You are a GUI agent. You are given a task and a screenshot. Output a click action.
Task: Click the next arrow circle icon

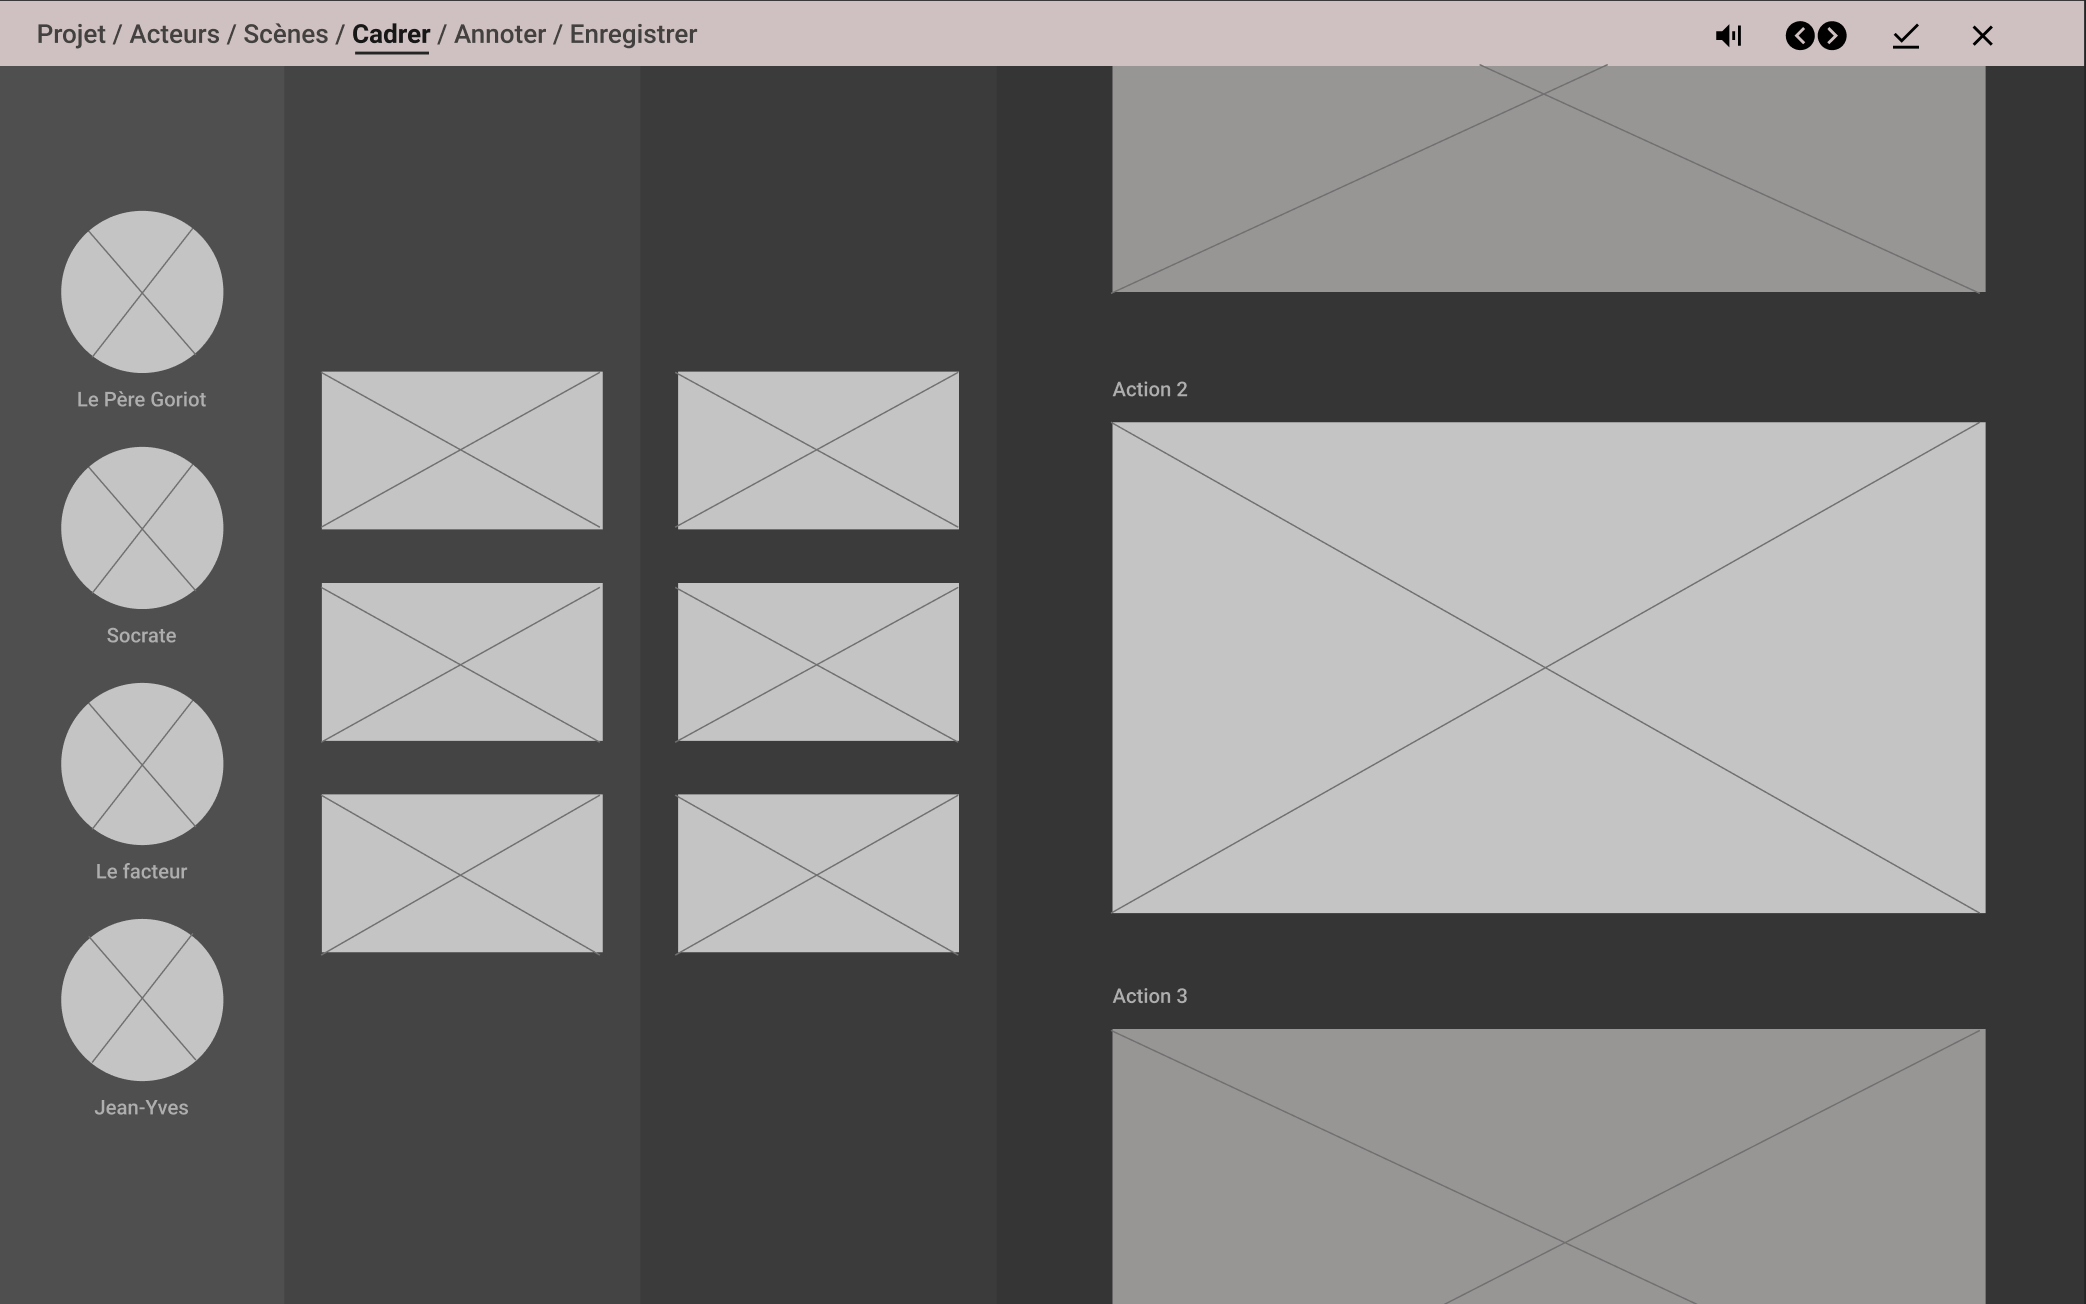[1832, 36]
